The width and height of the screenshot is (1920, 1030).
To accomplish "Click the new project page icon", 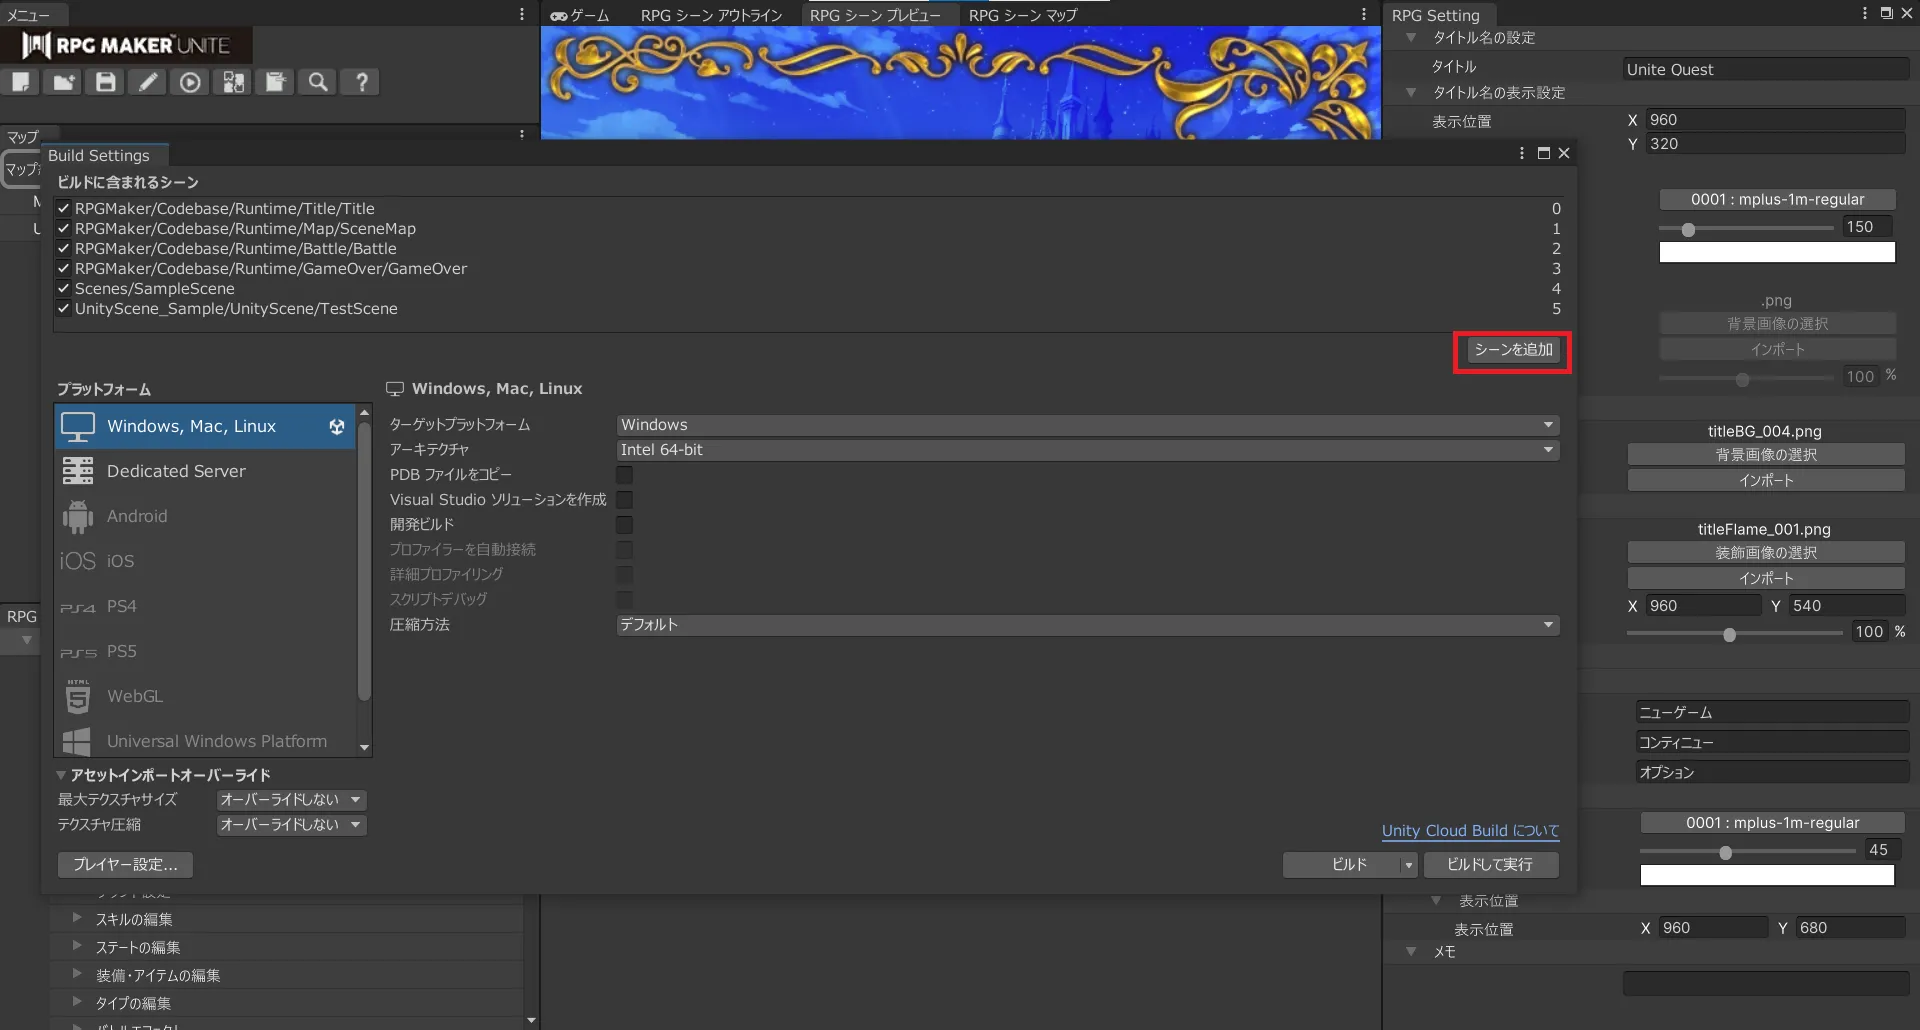I will [x=21, y=82].
